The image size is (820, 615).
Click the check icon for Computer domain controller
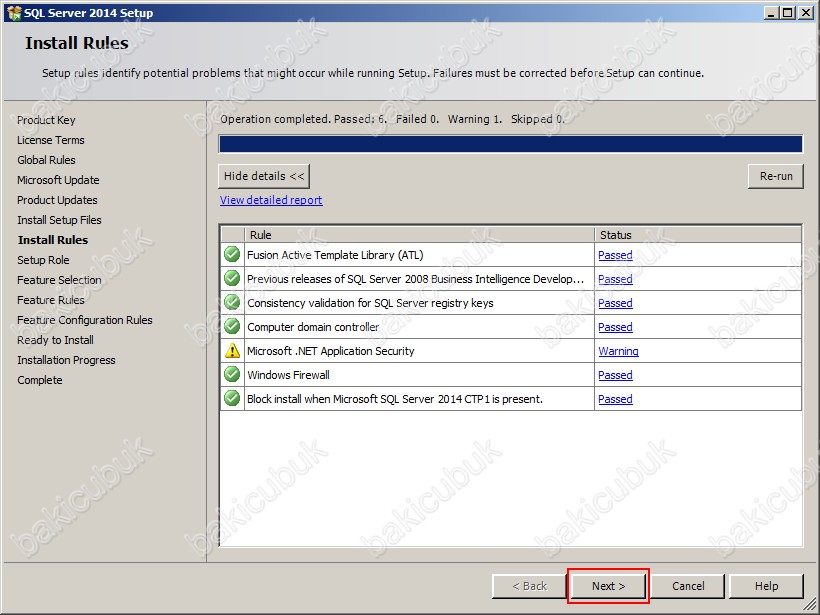click(x=232, y=327)
